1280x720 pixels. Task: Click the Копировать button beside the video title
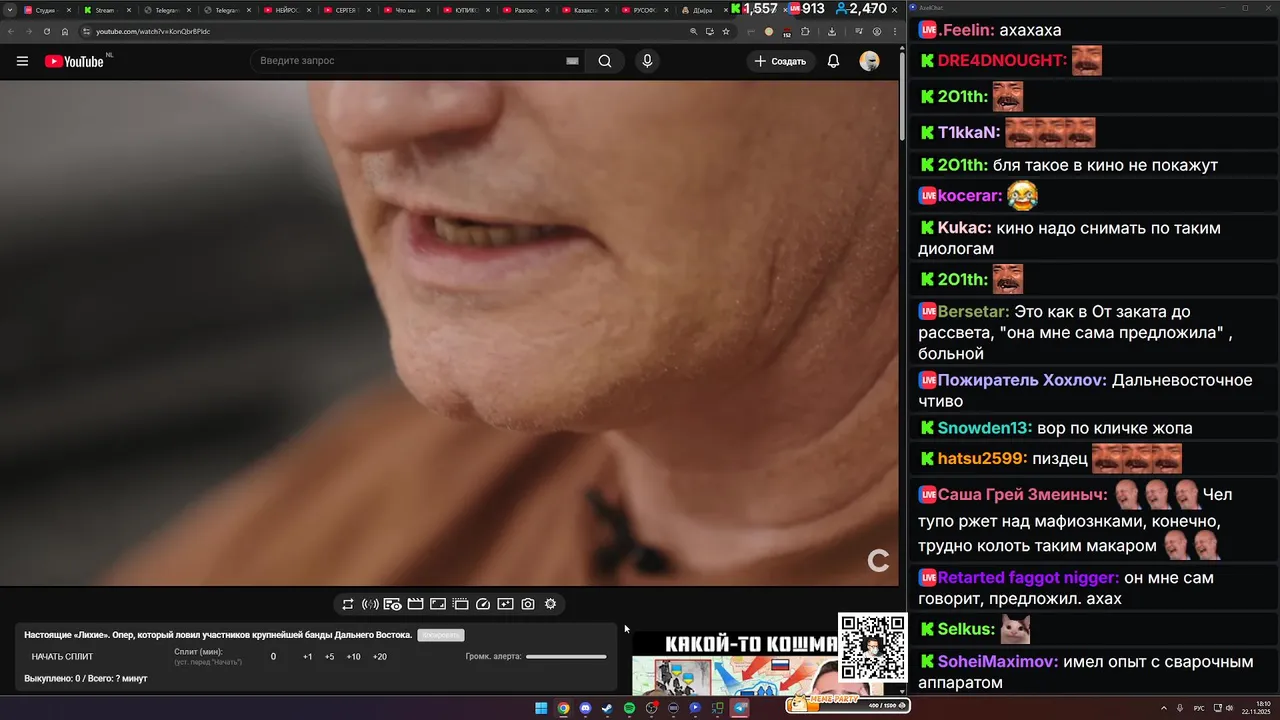tap(441, 635)
